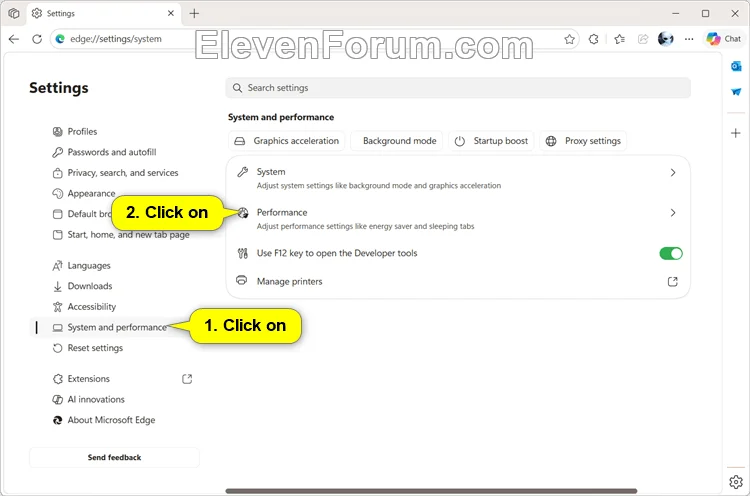This screenshot has height=496, width=750.
Task: Click the external link icon beside Extensions
Action: pos(187,379)
